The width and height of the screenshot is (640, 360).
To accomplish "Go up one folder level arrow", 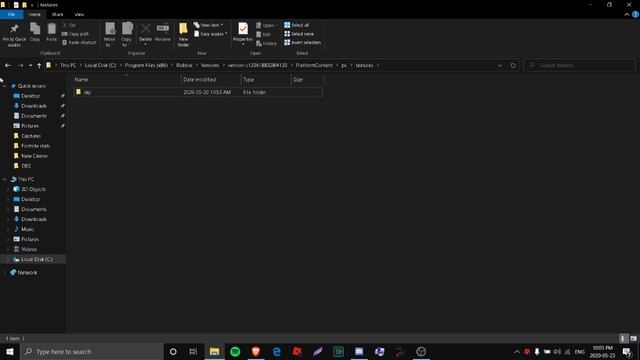I will coord(39,65).
